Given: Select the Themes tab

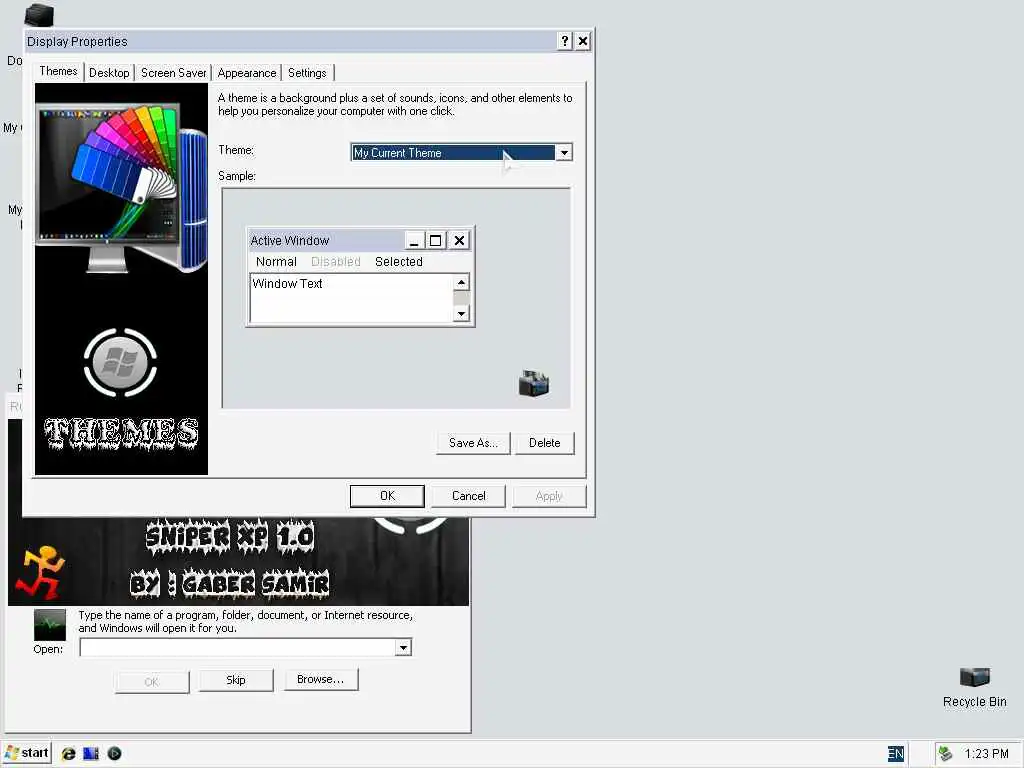Looking at the screenshot, I should tap(58, 71).
